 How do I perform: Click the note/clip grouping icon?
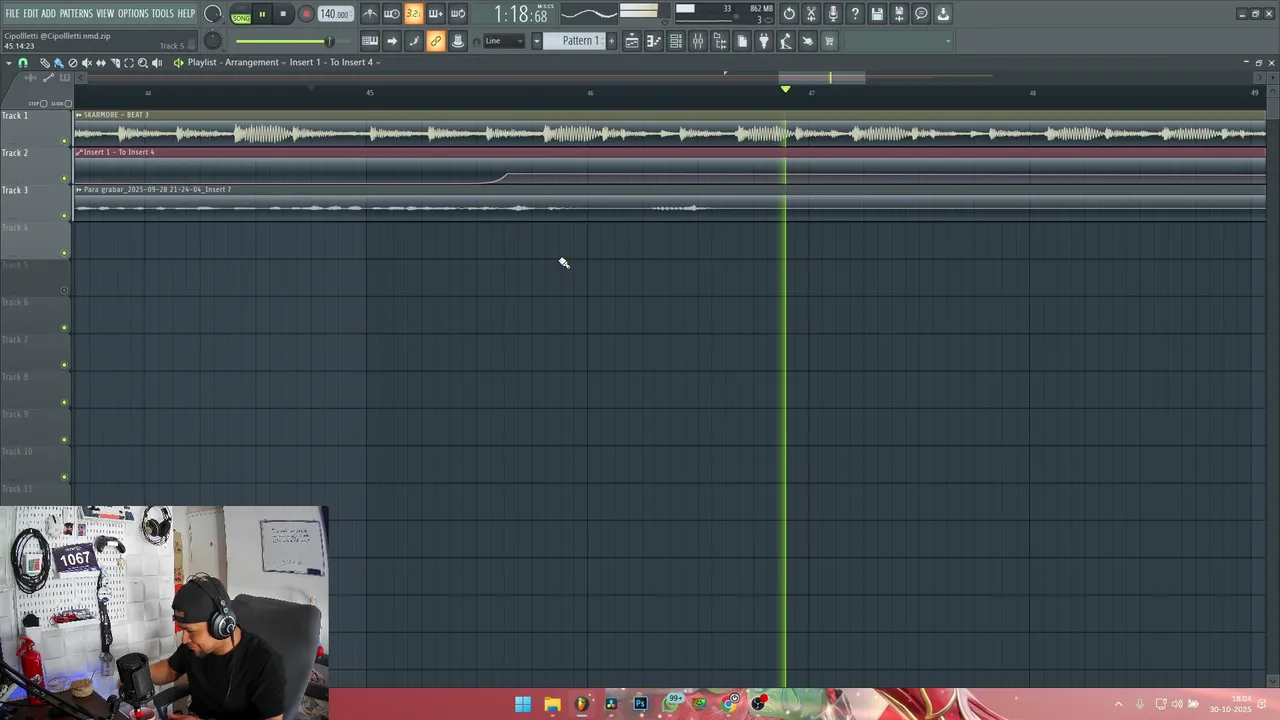[413, 41]
